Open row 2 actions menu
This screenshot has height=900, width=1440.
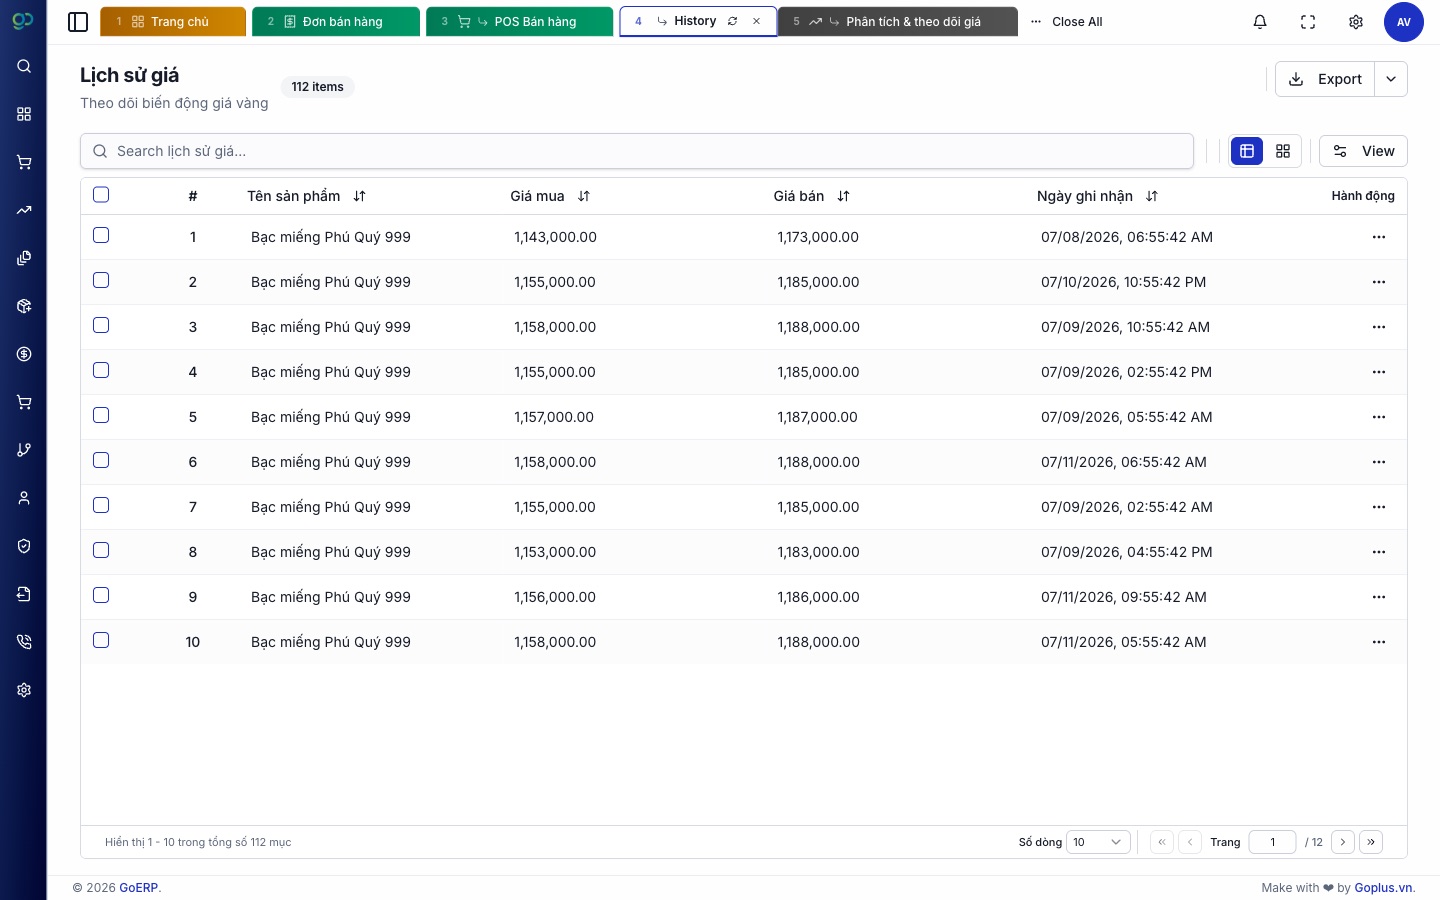[x=1379, y=282]
